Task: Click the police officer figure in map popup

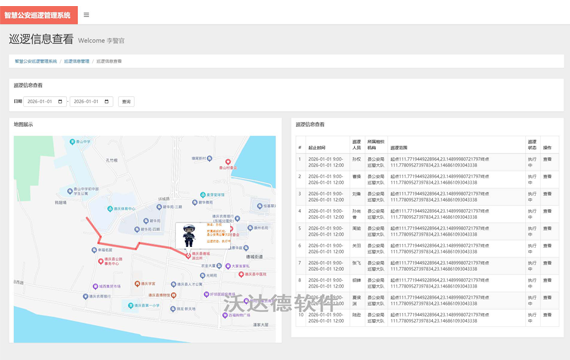Action: click(x=189, y=236)
